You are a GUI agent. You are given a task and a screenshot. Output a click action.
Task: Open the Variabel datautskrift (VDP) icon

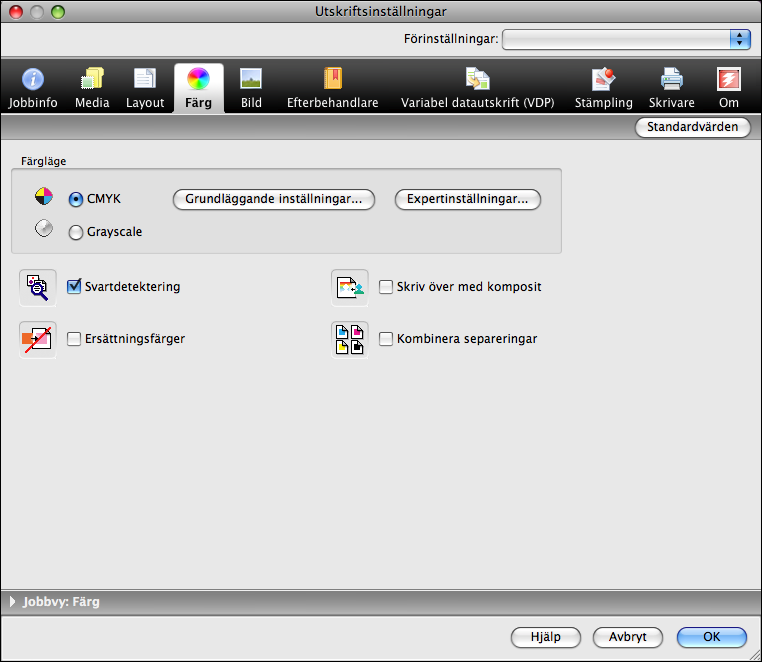(478, 78)
